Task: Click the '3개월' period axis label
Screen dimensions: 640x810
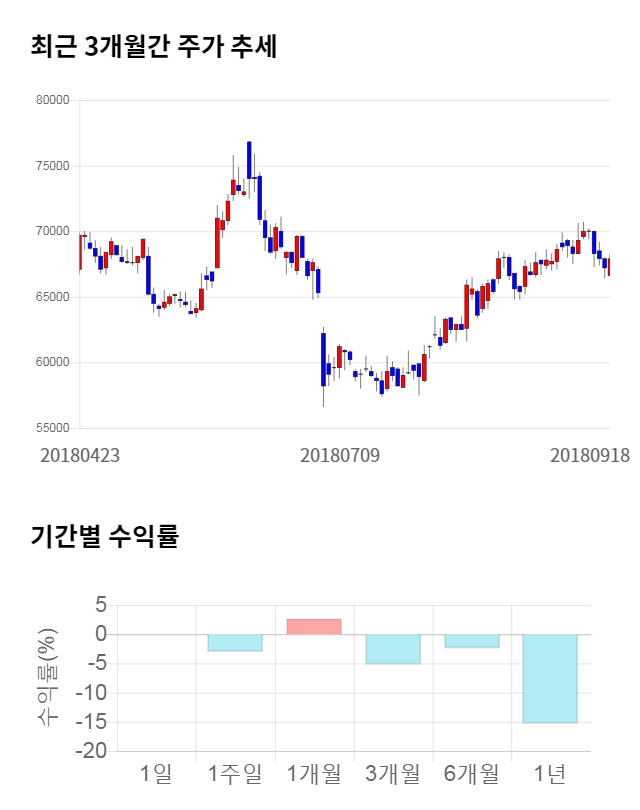Action: click(x=392, y=773)
